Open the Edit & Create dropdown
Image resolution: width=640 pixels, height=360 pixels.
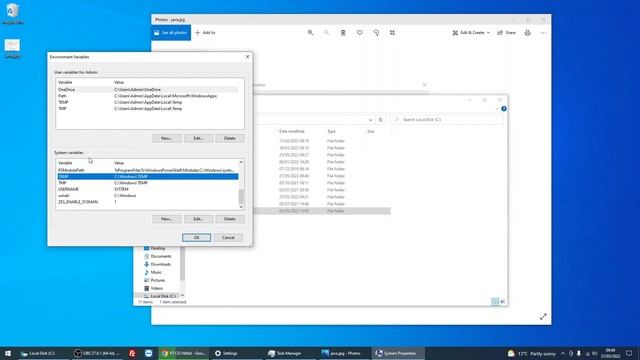pyautogui.click(x=471, y=33)
